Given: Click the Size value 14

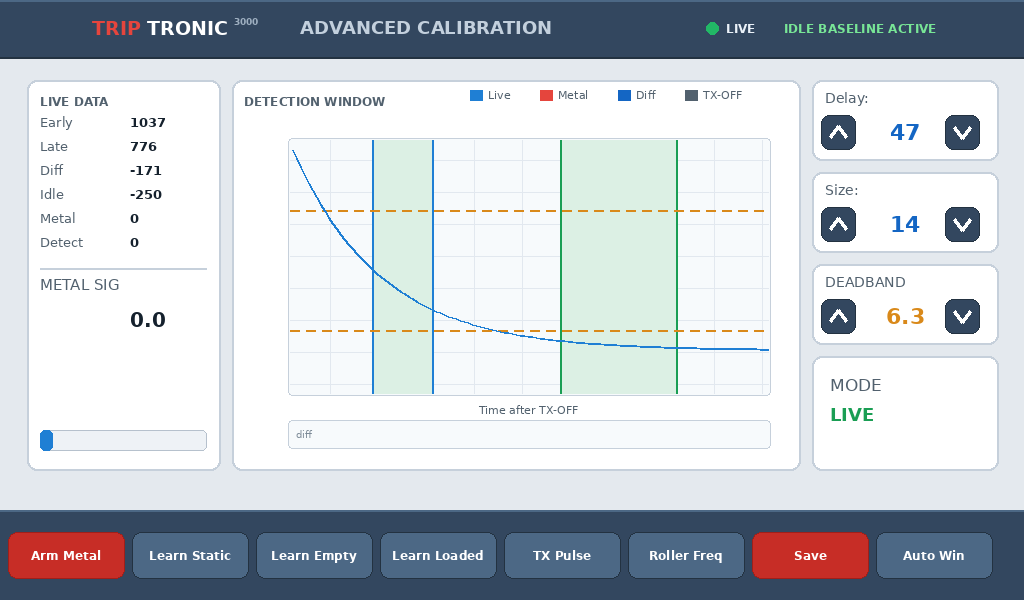Looking at the screenshot, I should tap(904, 225).
